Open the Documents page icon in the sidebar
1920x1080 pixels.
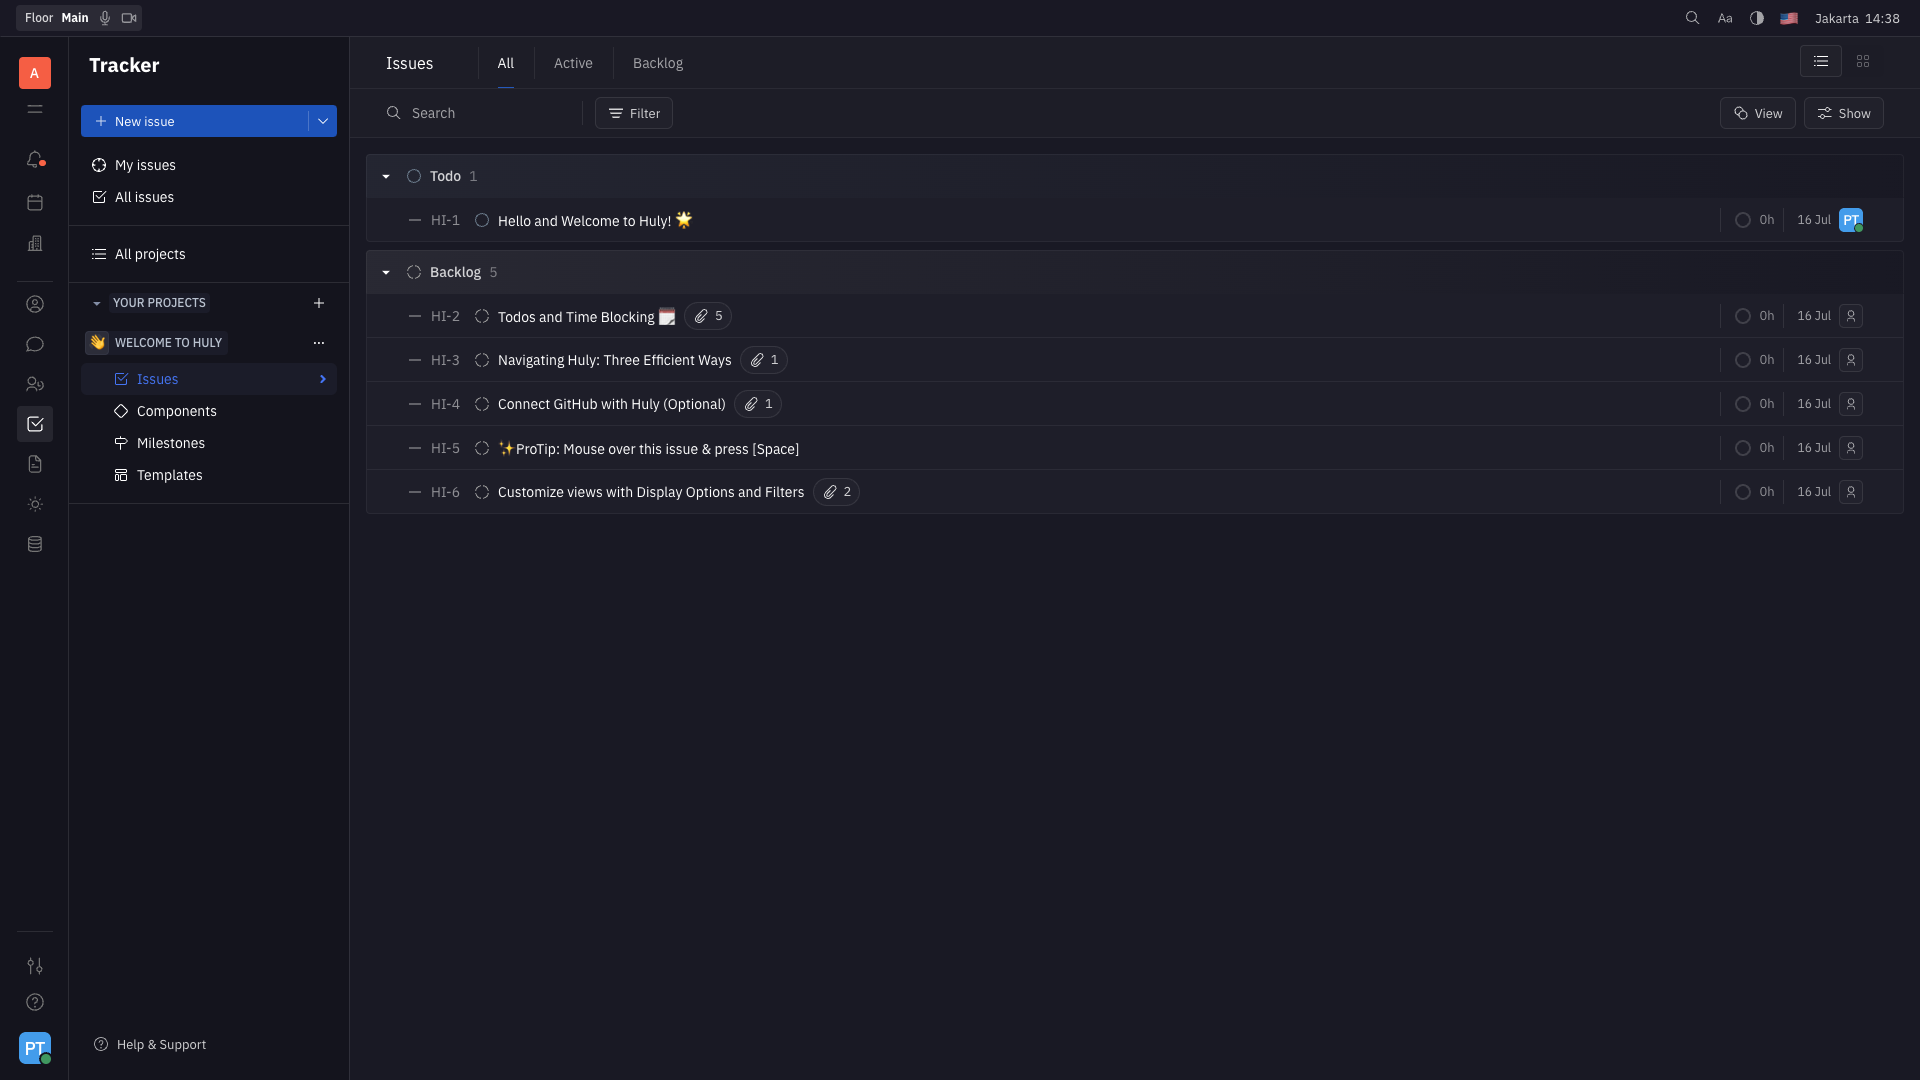(35, 463)
